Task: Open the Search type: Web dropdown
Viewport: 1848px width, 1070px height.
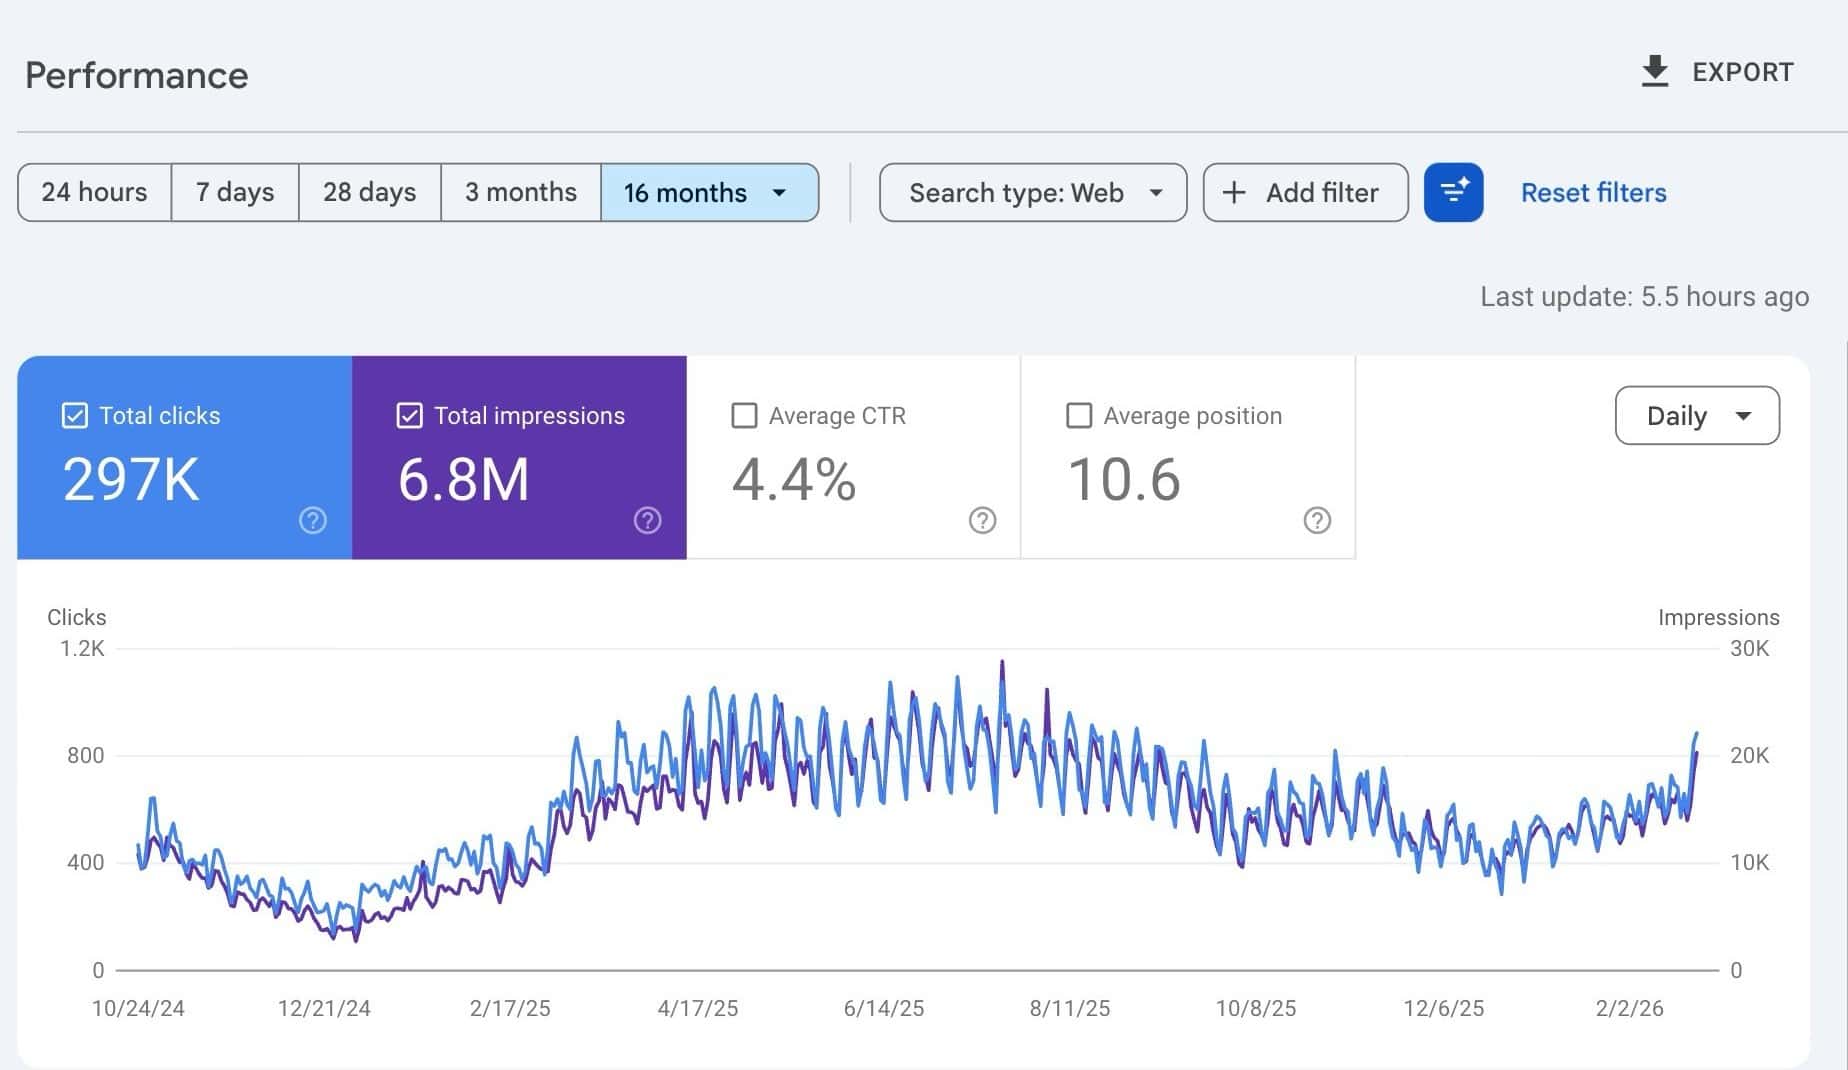Action: 1032,192
